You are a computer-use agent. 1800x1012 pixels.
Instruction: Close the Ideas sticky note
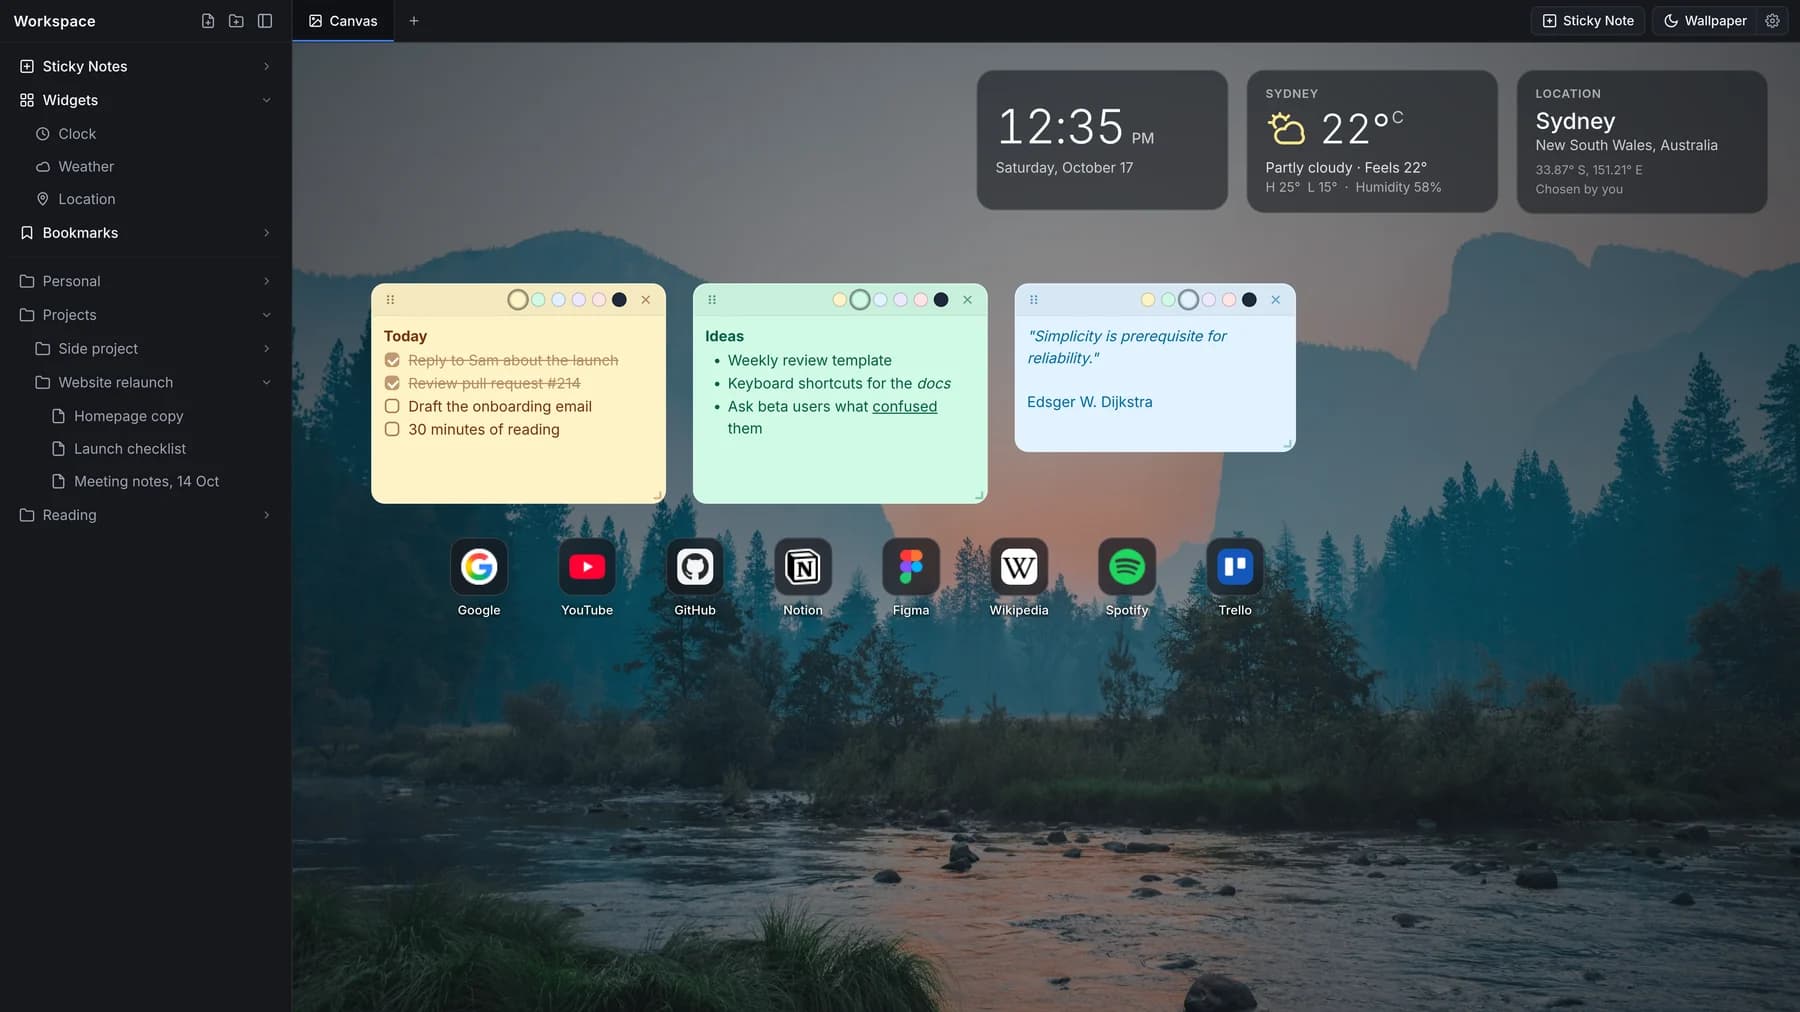[x=967, y=300]
